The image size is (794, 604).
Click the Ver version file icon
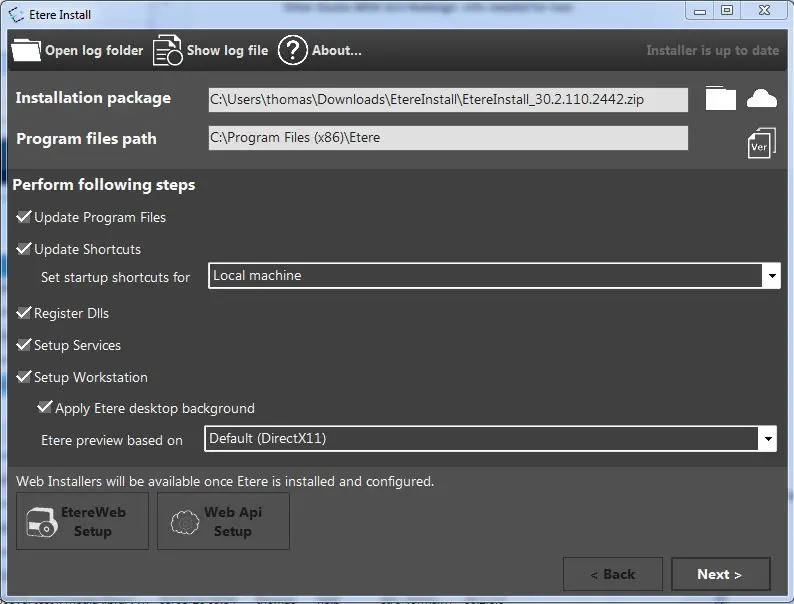click(x=761, y=142)
